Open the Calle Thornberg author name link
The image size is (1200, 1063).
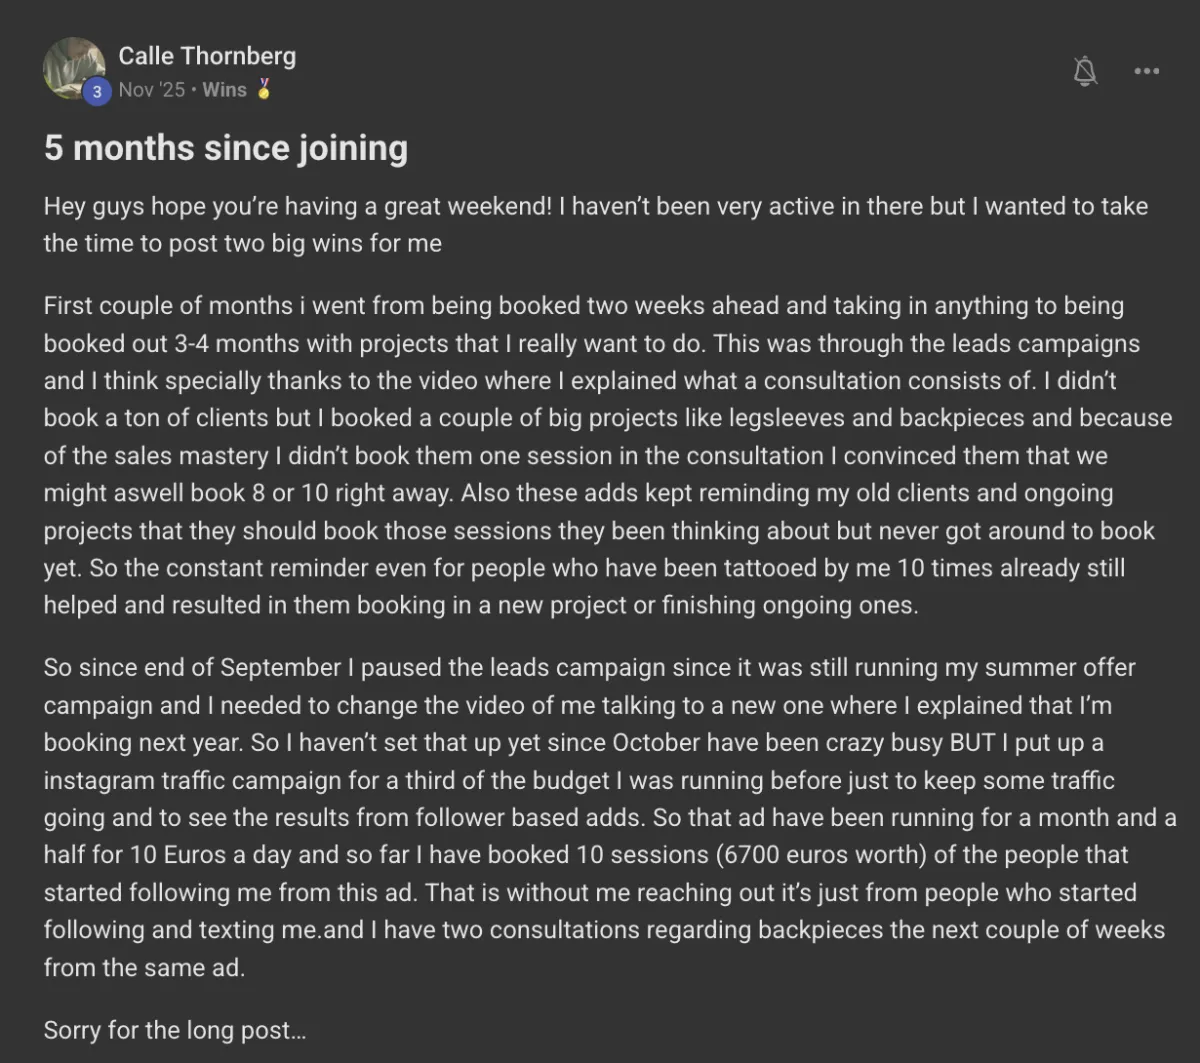click(x=207, y=56)
